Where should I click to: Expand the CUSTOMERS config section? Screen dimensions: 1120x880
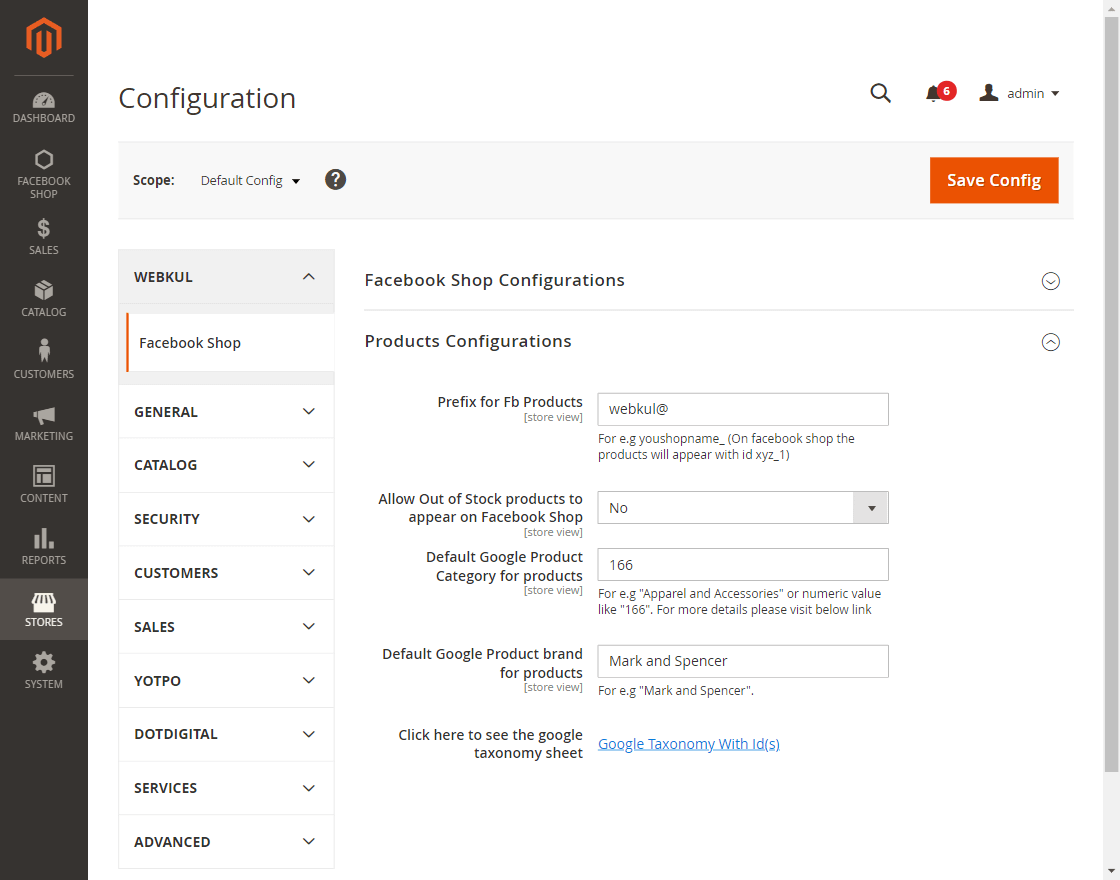(x=226, y=573)
